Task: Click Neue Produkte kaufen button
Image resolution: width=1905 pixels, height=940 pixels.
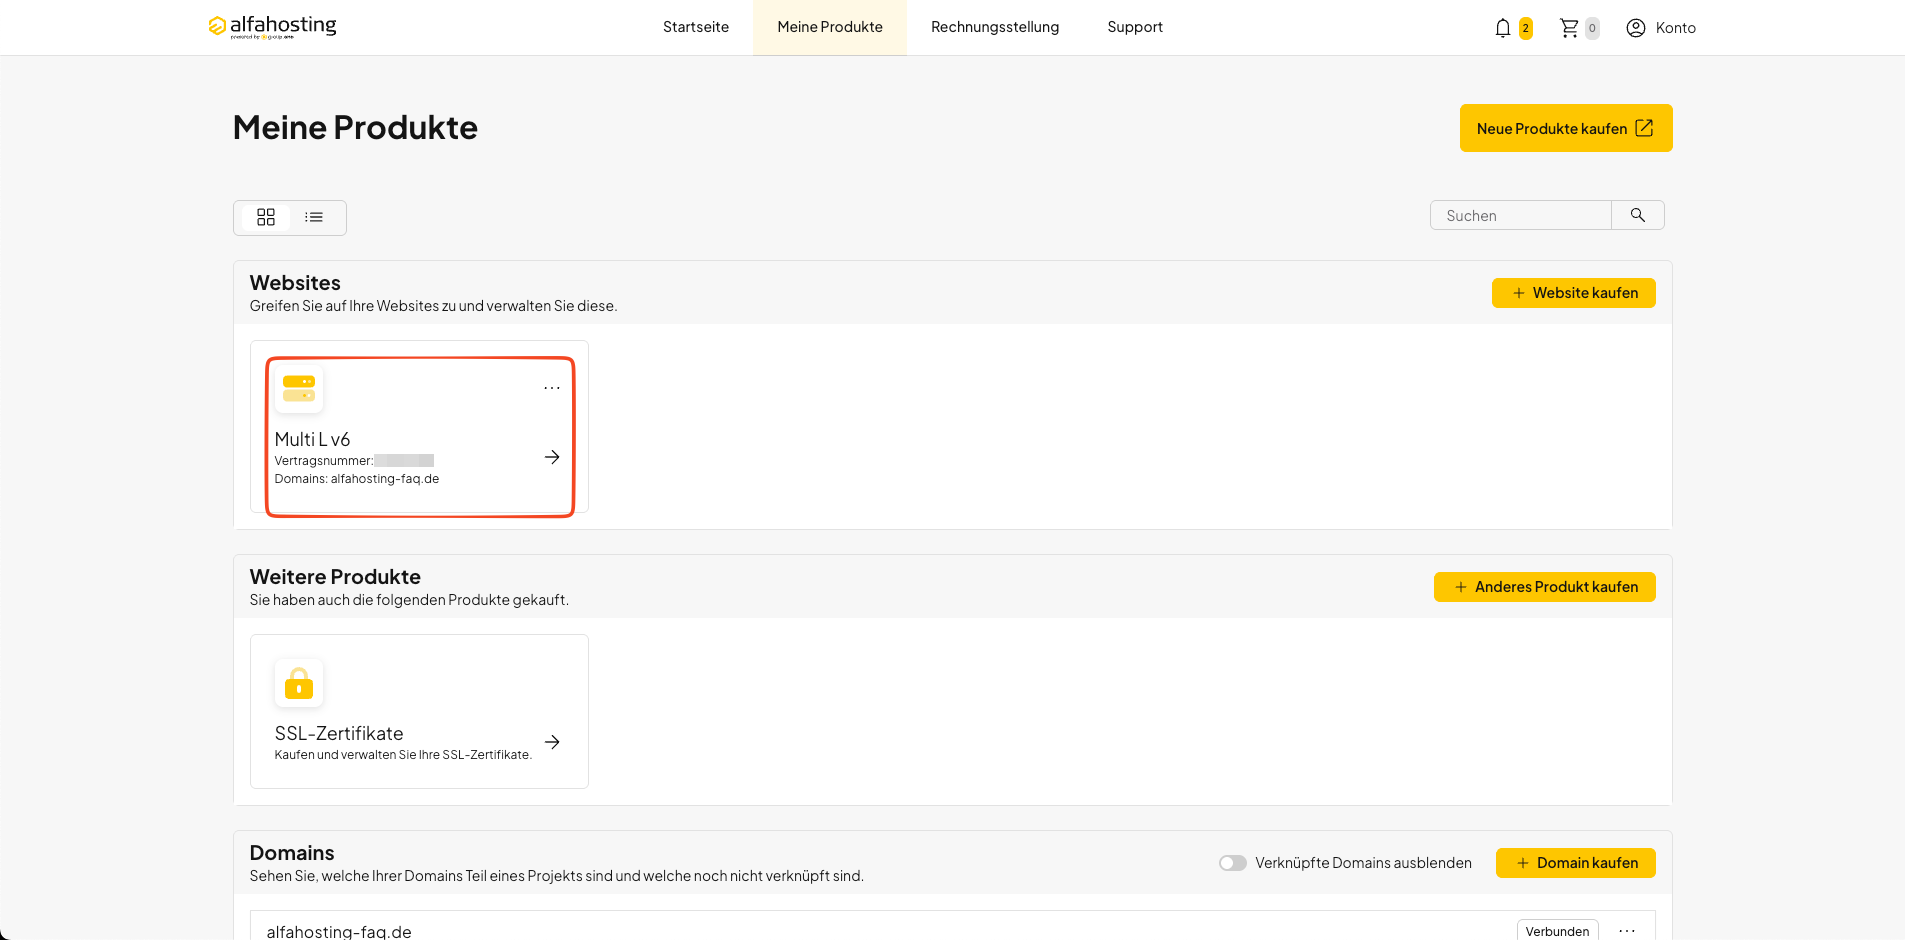Action: pos(1566,128)
